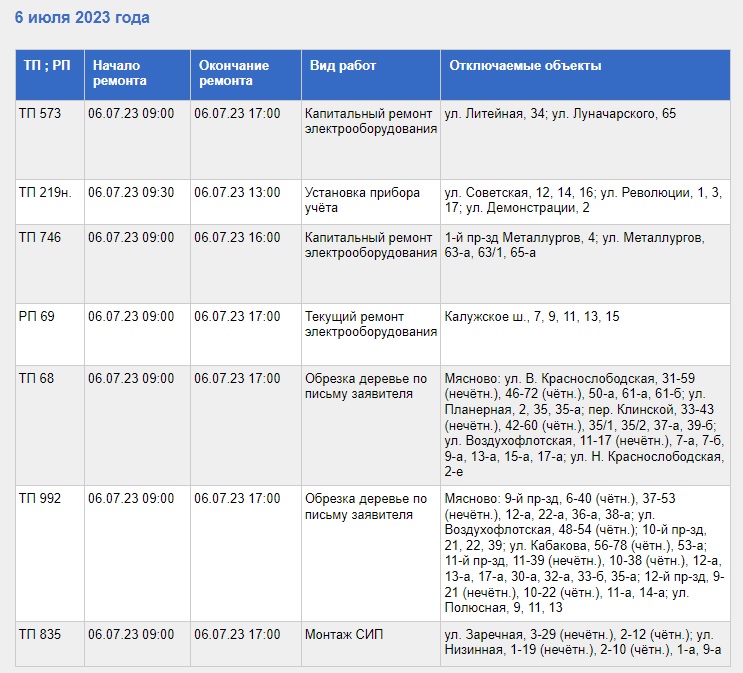Click the "ТП 219н." cell
This screenshot has height=673, width=743.
(46, 193)
